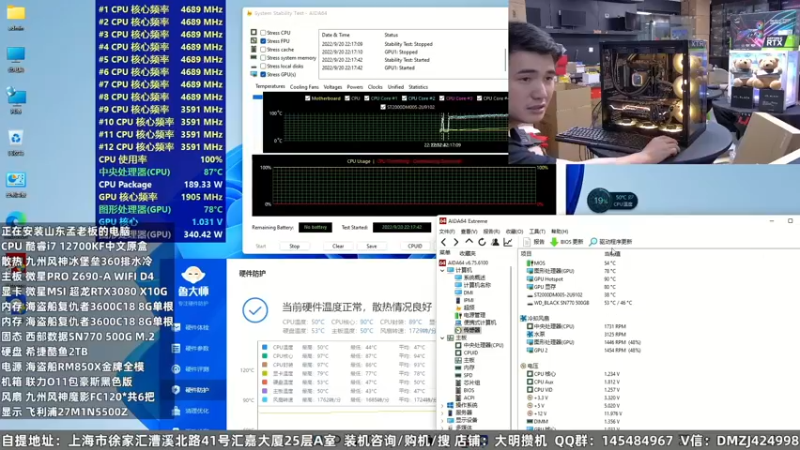800x450 pixels.
Task: Click the yellow GPU temperature legend swatch
Action: tap(265, 373)
